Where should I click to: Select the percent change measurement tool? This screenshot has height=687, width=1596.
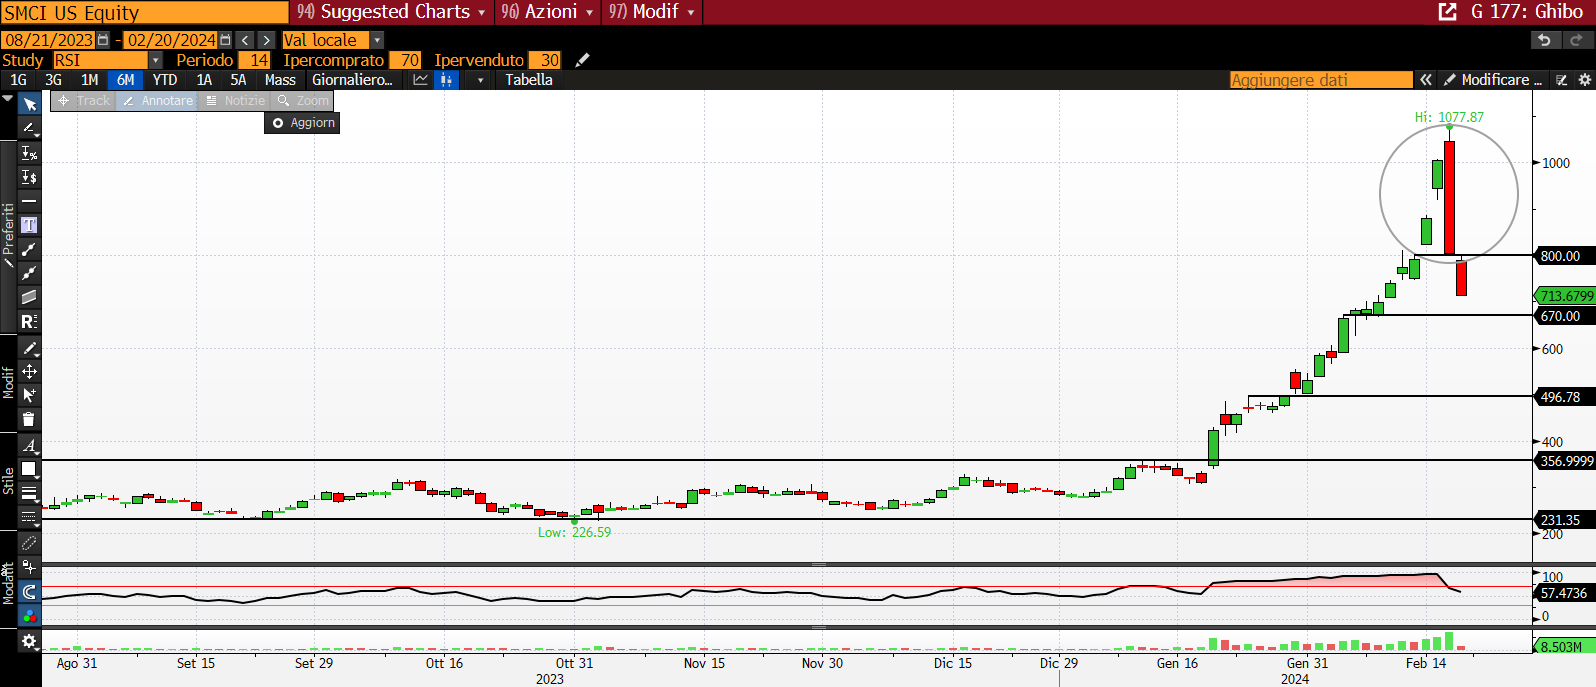point(29,153)
